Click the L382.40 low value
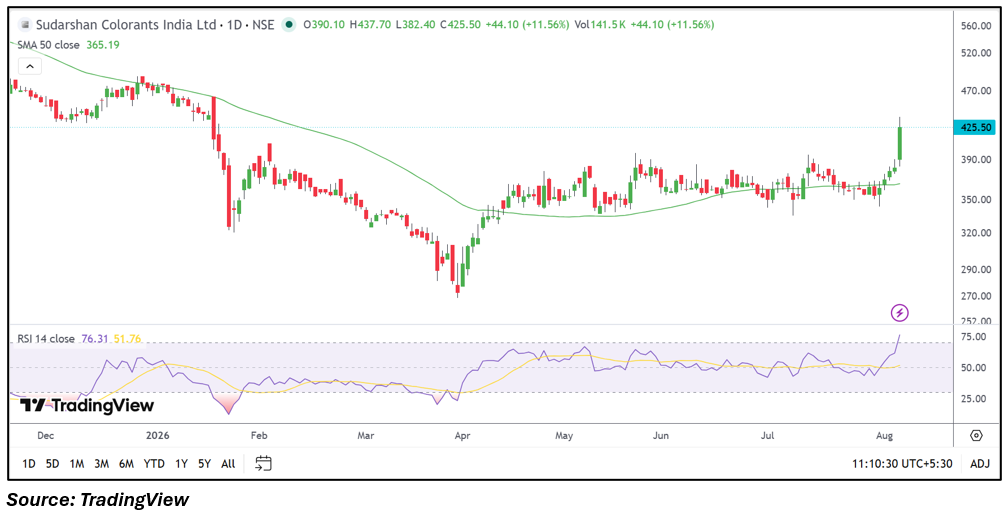The height and width of the screenshot is (516, 1004). tap(416, 25)
